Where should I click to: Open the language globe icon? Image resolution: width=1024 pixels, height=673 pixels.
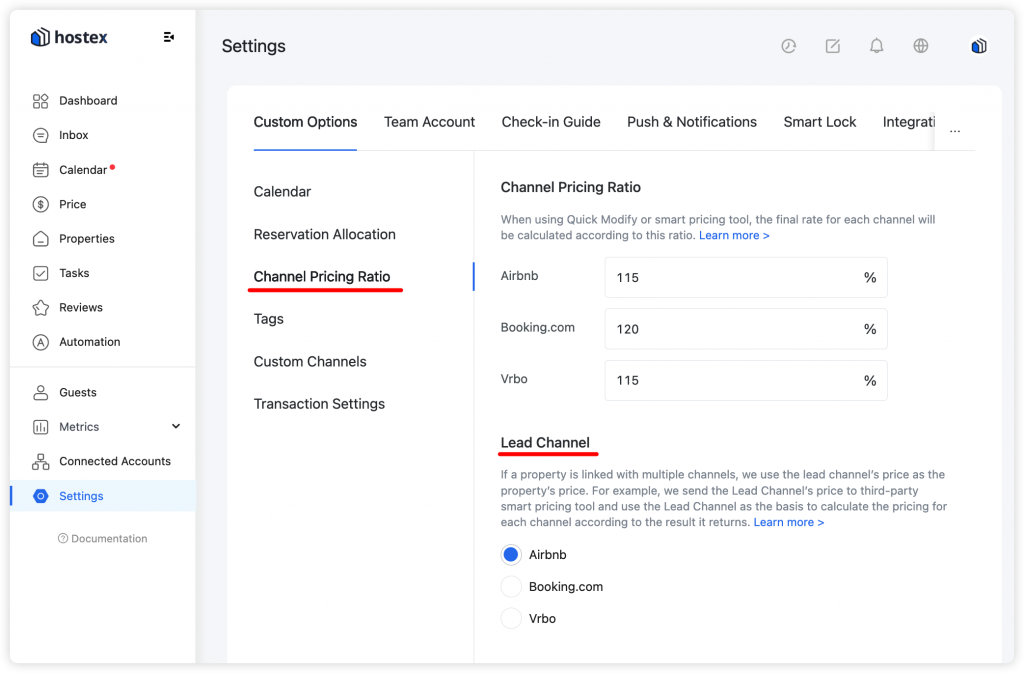[921, 46]
